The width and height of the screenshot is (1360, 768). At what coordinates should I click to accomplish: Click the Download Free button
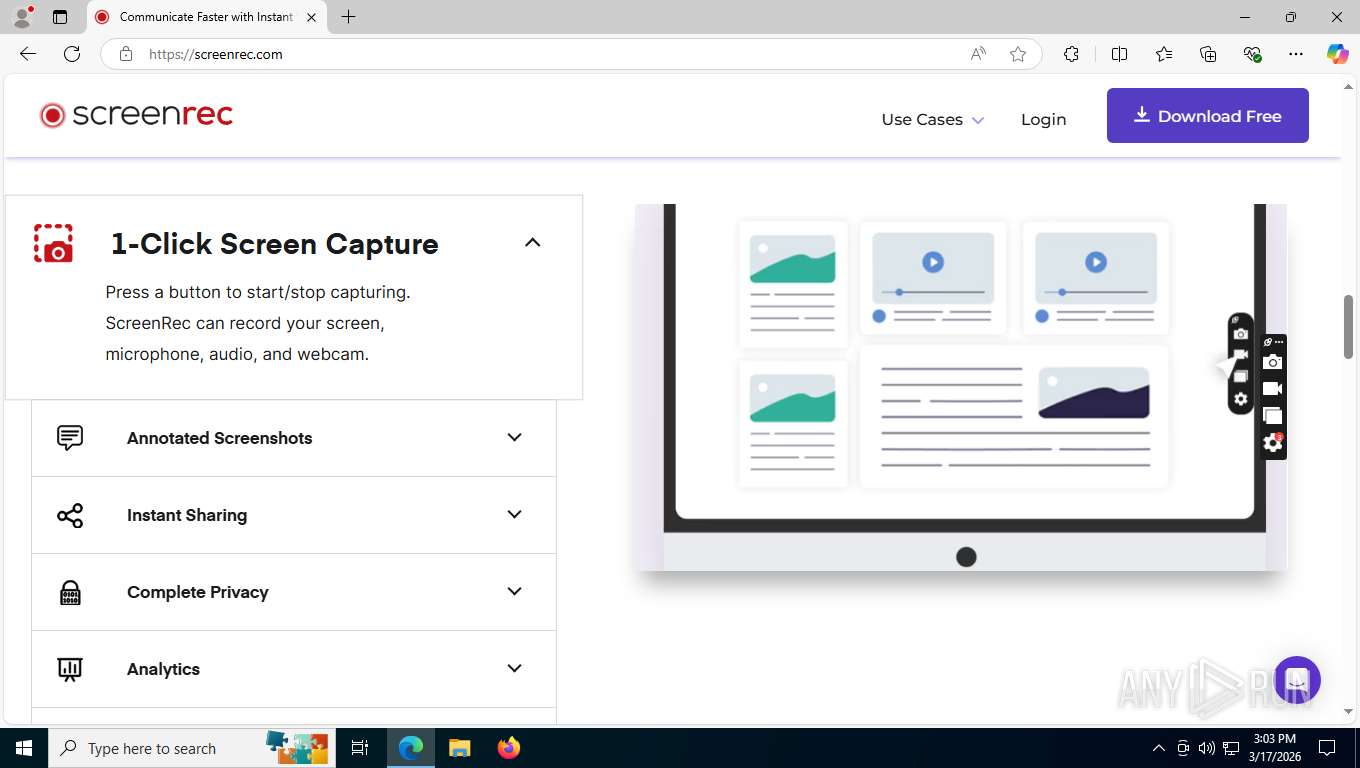click(x=1207, y=116)
